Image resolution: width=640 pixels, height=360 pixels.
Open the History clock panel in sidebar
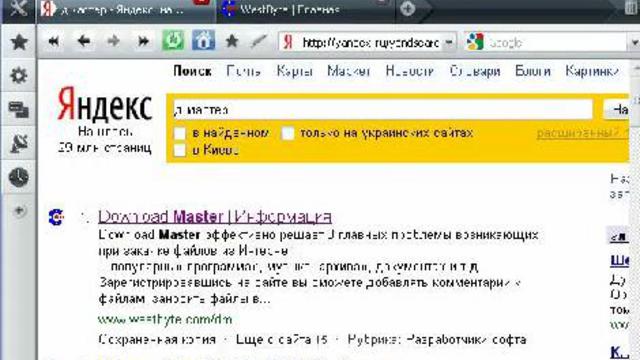point(19,177)
